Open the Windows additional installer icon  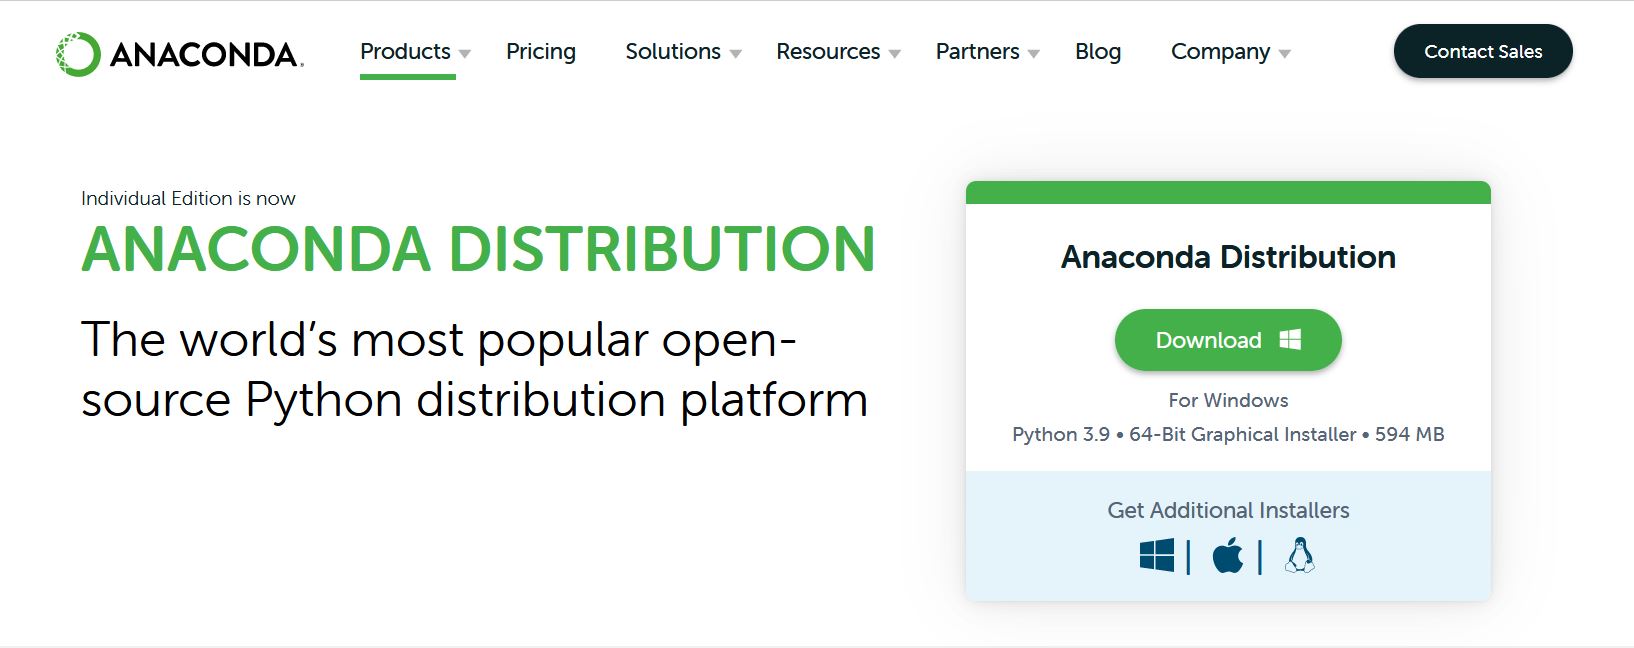(1157, 556)
